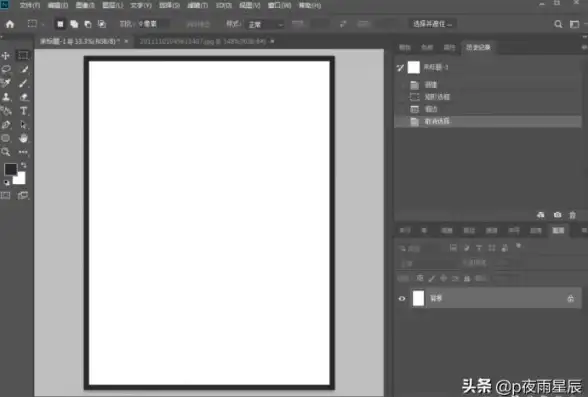This screenshot has height=397, width=588.
Task: Select the Path Selection arrow tool
Action: [23, 124]
